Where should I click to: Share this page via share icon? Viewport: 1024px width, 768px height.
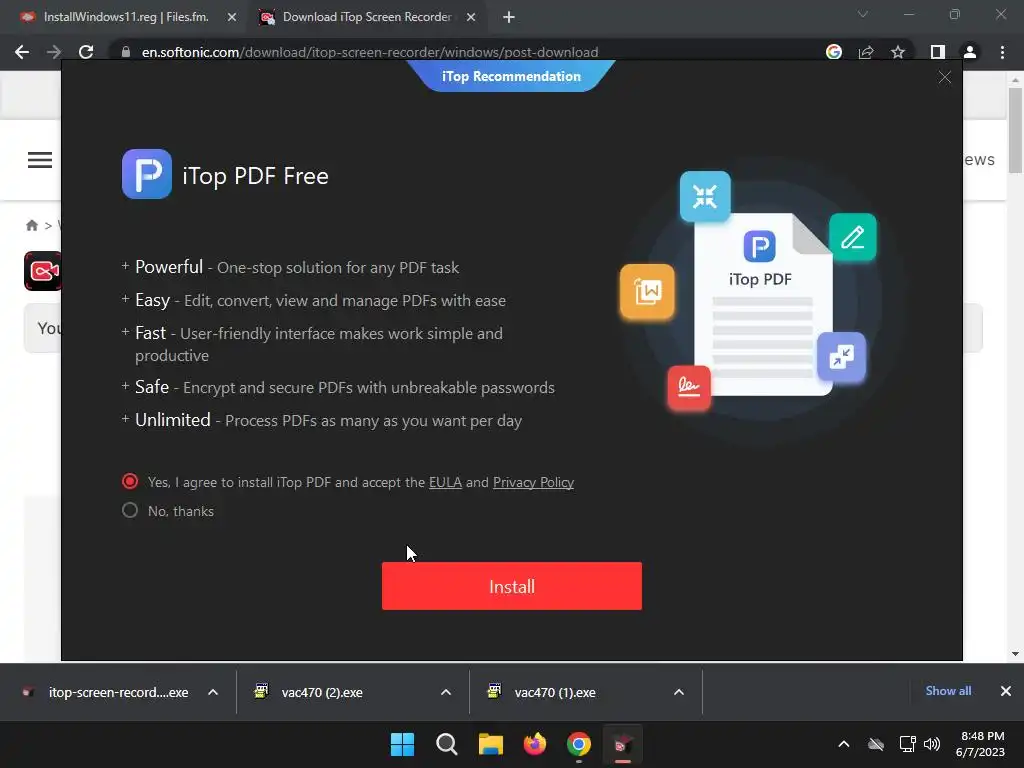coord(866,52)
